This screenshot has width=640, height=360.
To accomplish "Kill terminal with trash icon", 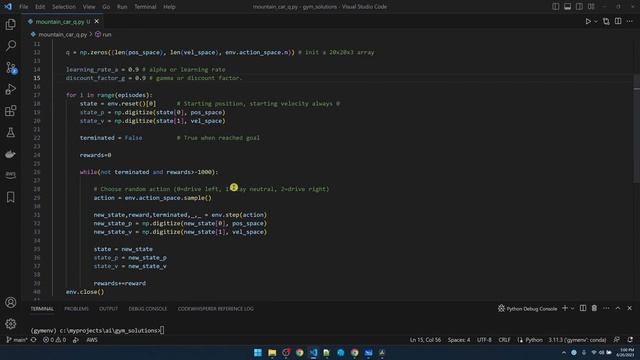I will pos(594,308).
